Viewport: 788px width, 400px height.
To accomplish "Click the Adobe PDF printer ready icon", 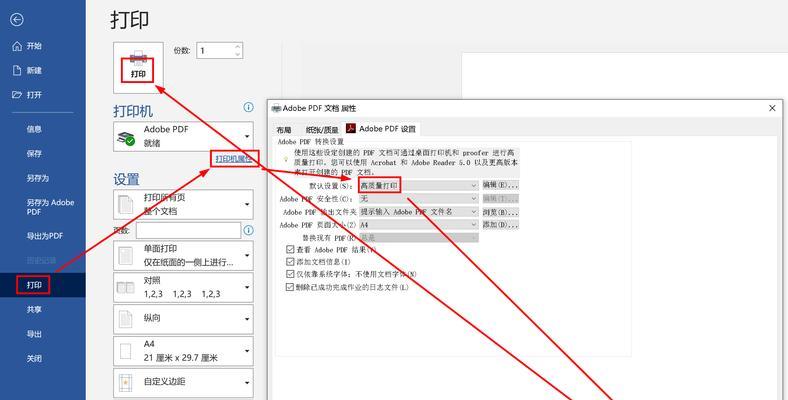I will tap(126, 137).
